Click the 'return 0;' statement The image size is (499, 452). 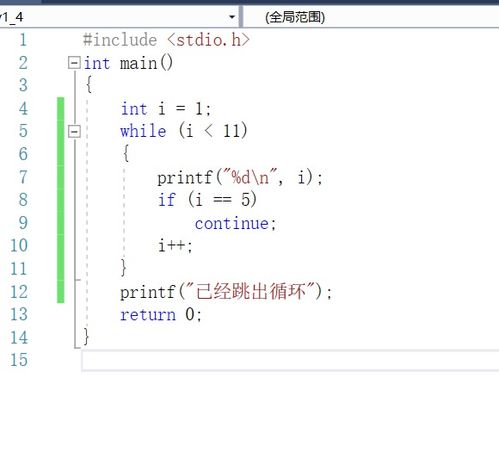point(161,314)
